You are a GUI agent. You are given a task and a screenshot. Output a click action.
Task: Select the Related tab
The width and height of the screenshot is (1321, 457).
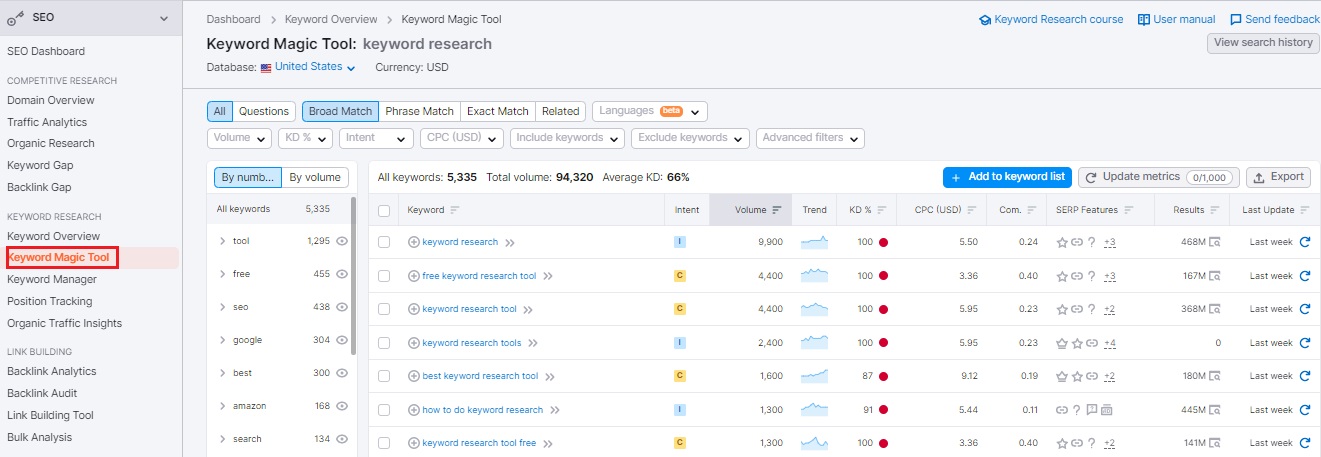(561, 111)
